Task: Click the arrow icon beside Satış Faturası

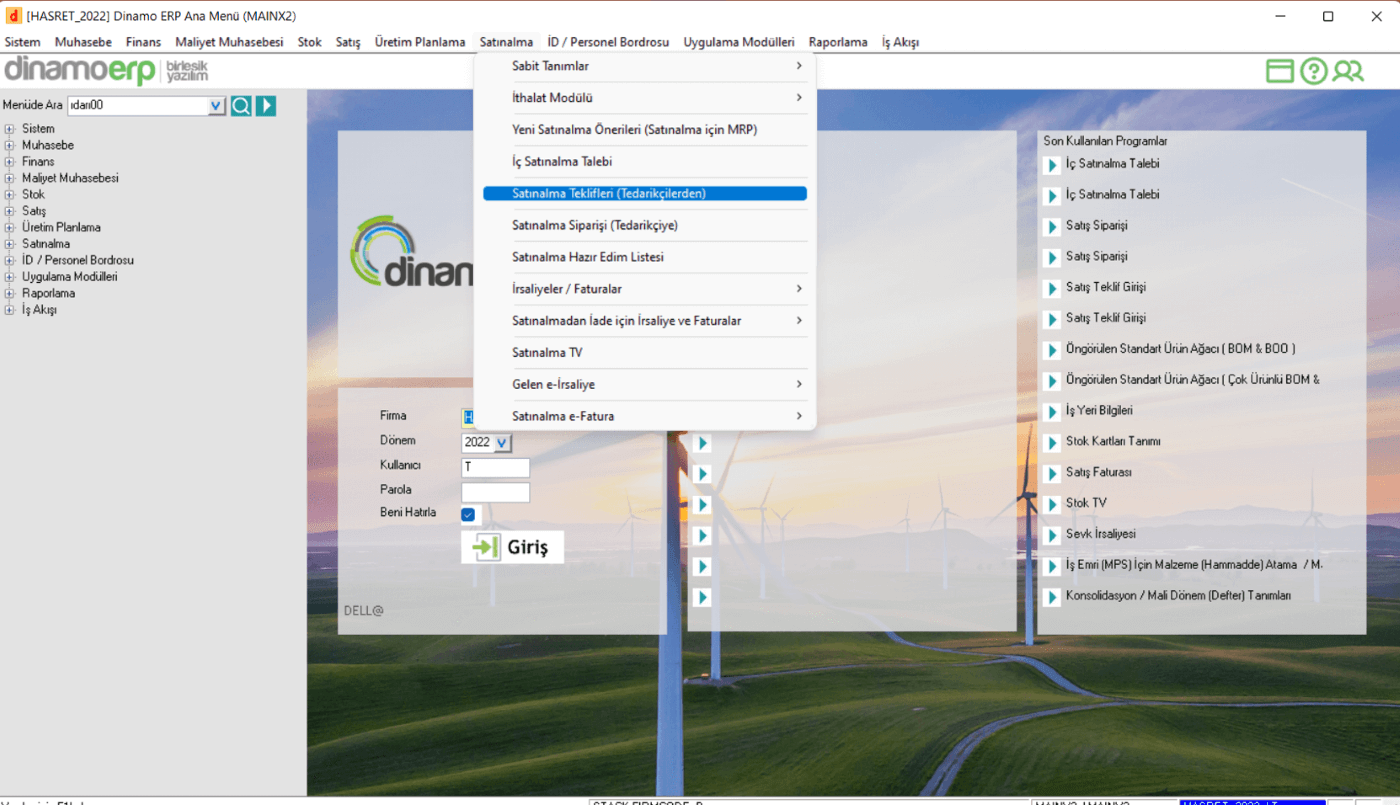Action: tap(1051, 474)
